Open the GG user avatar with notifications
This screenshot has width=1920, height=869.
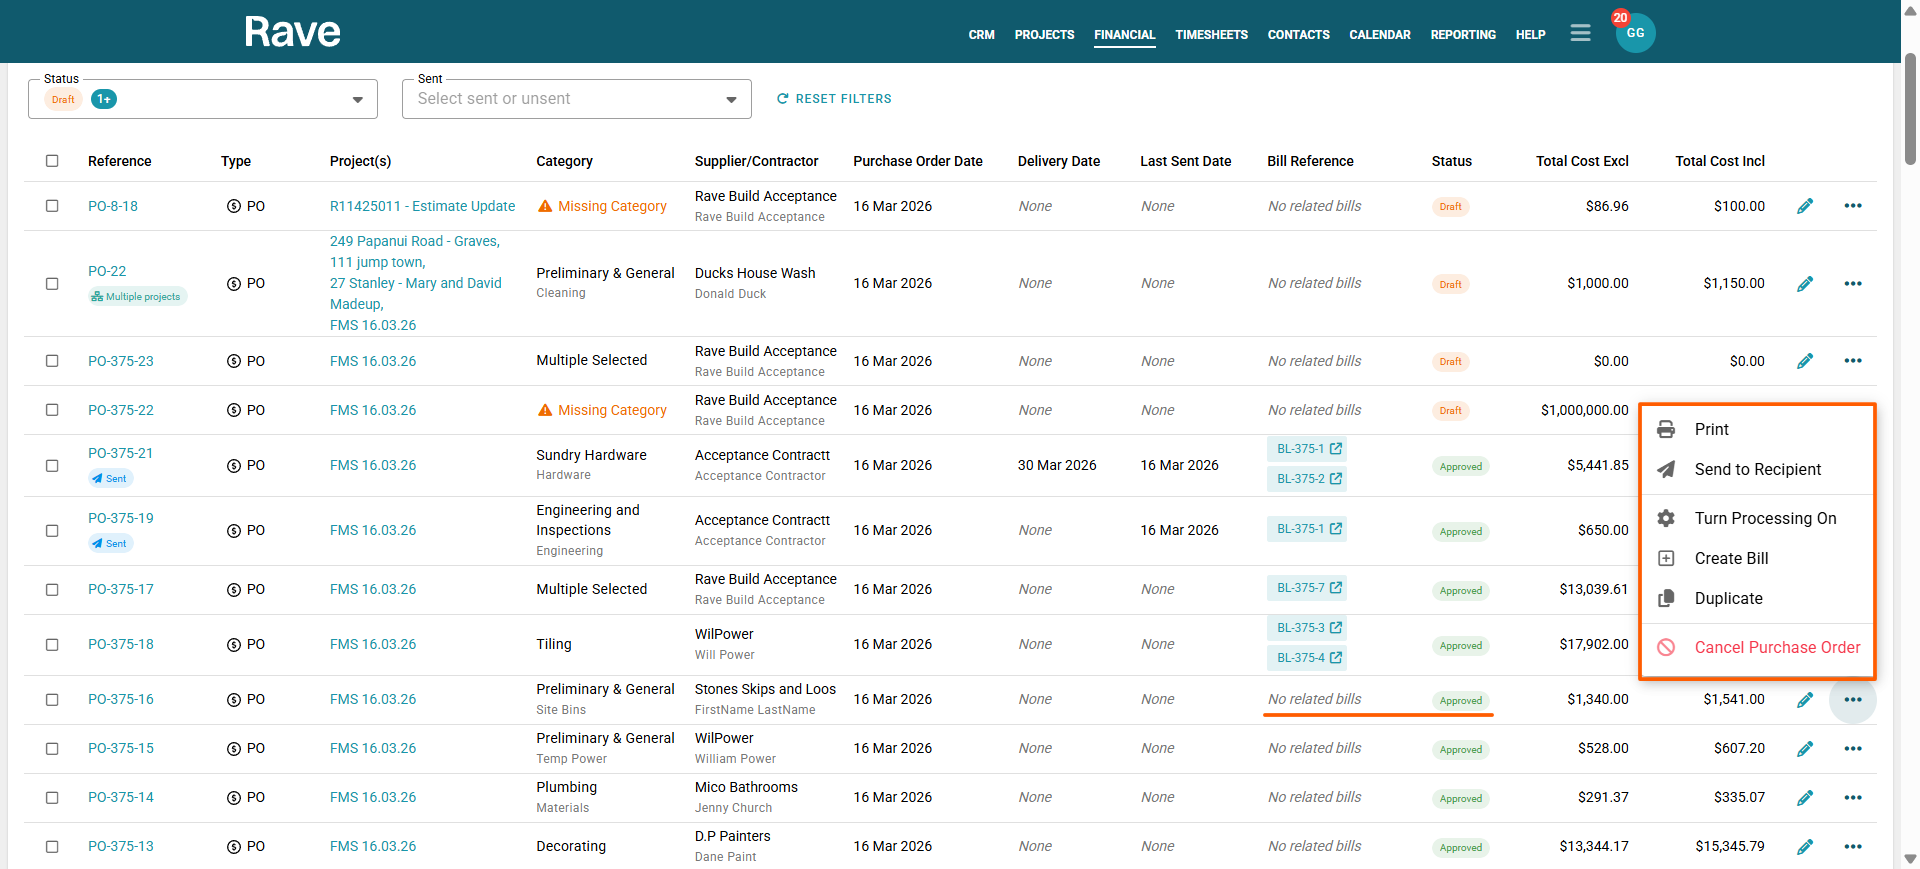tap(1635, 33)
